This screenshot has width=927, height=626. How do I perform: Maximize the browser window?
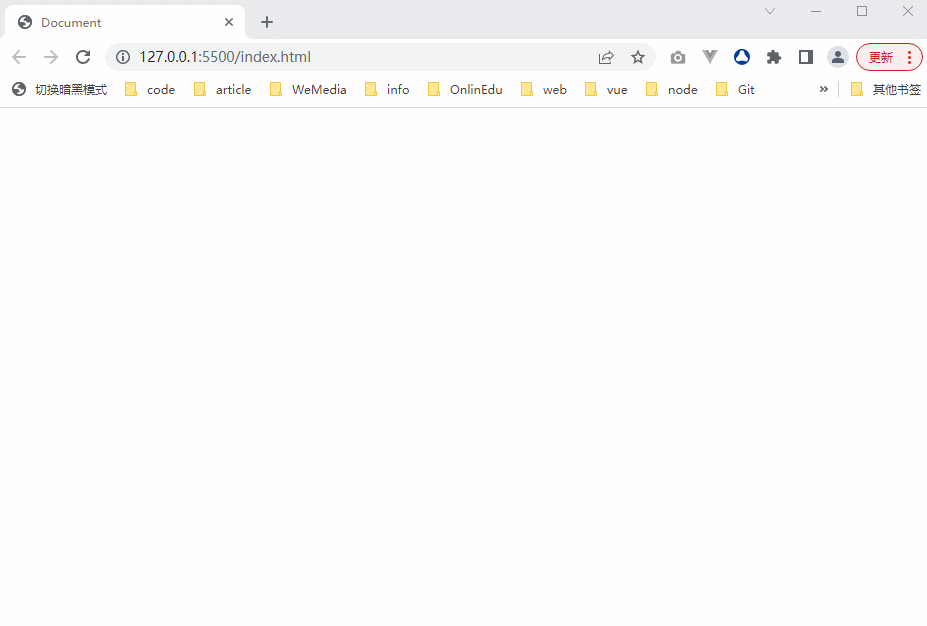coord(862,11)
